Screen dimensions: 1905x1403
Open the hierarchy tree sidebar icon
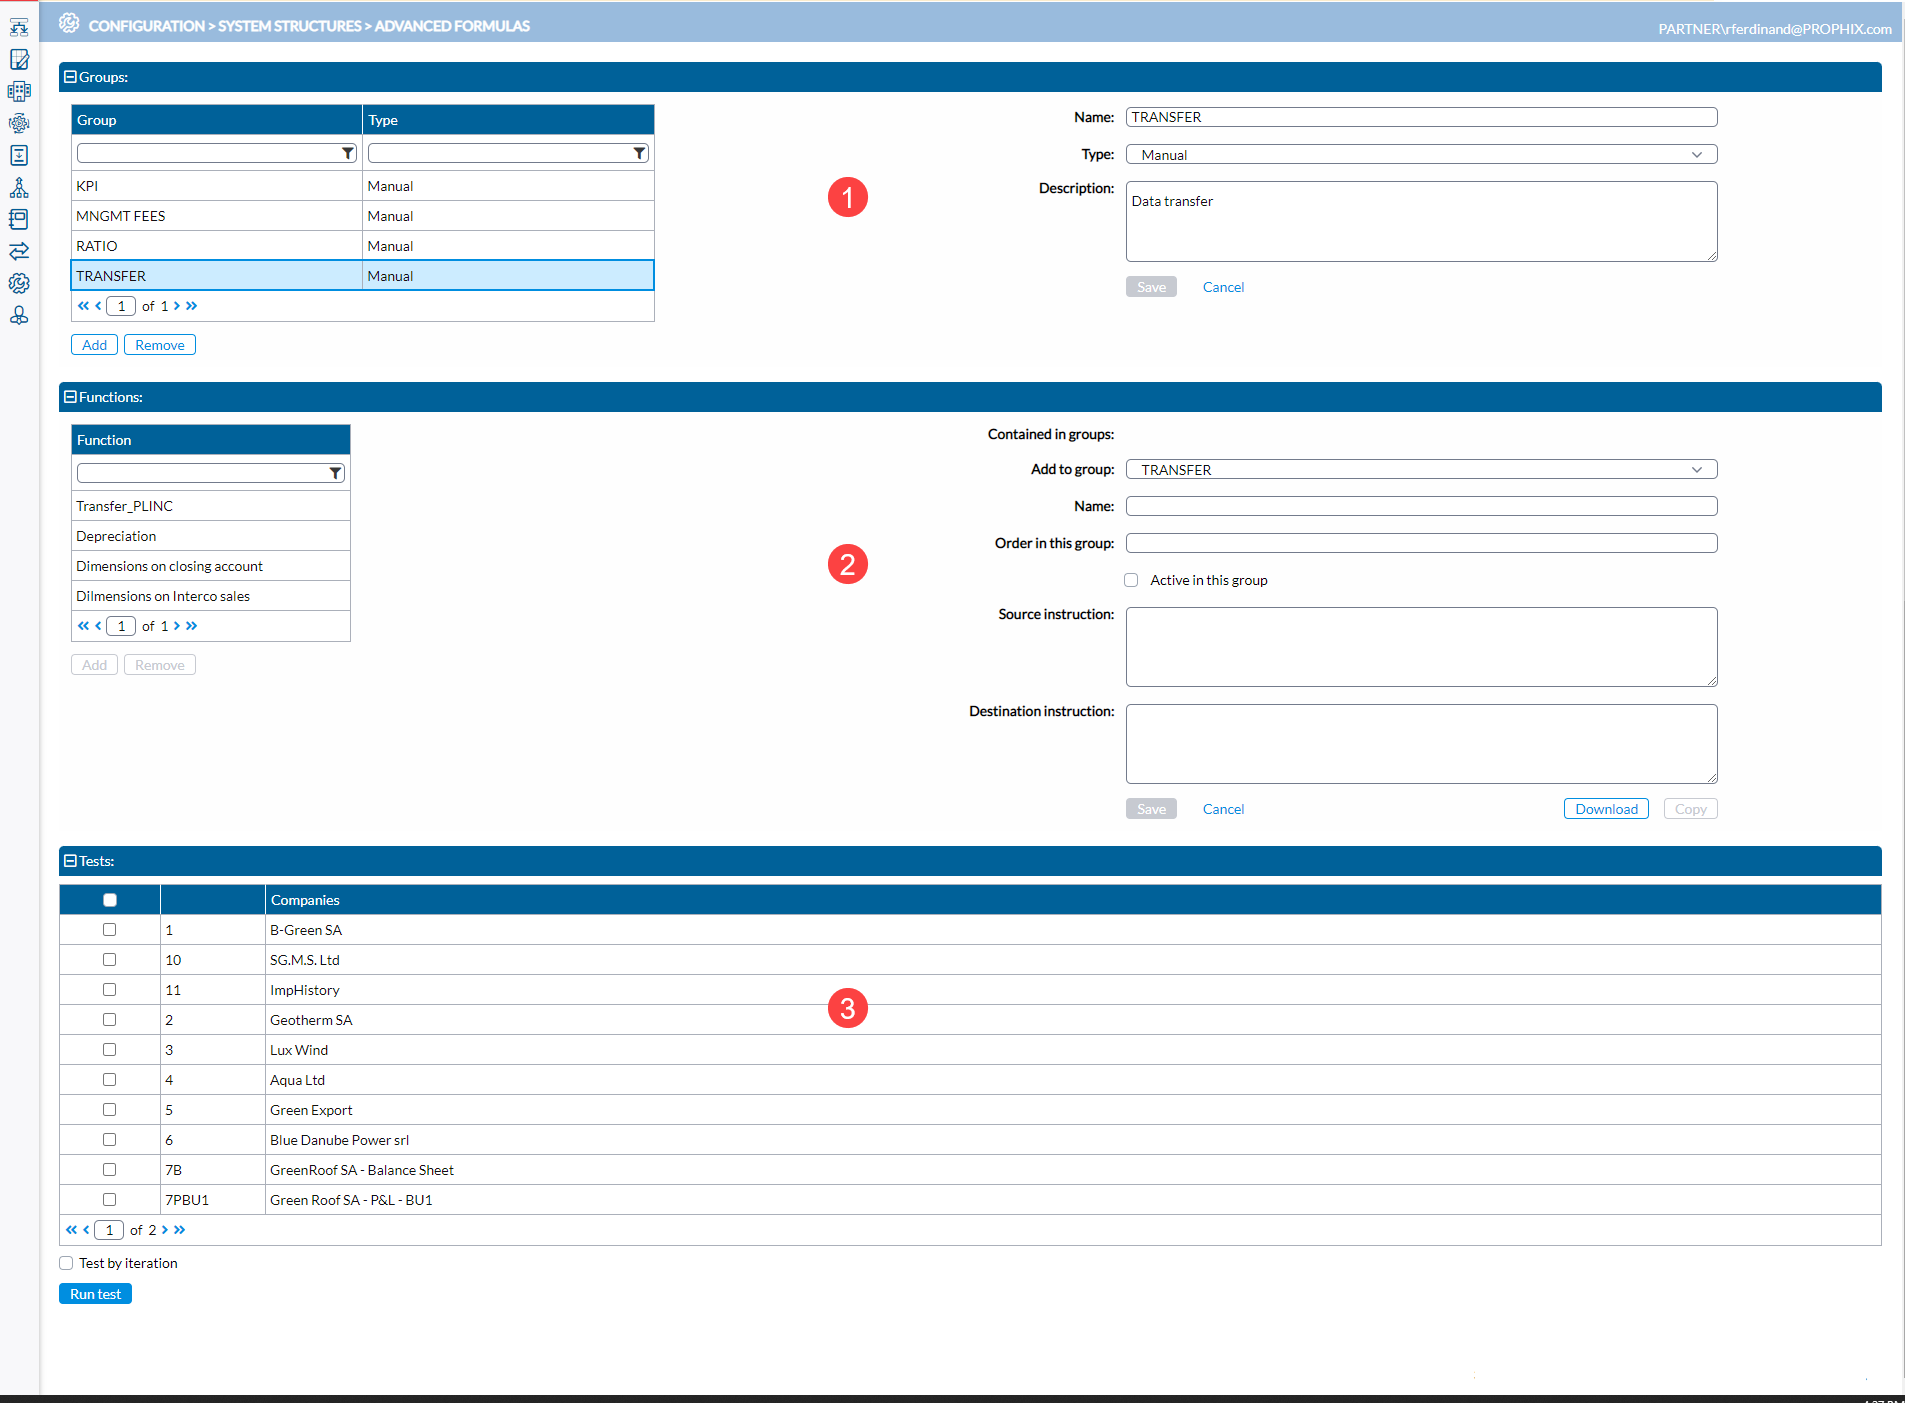coord(19,188)
